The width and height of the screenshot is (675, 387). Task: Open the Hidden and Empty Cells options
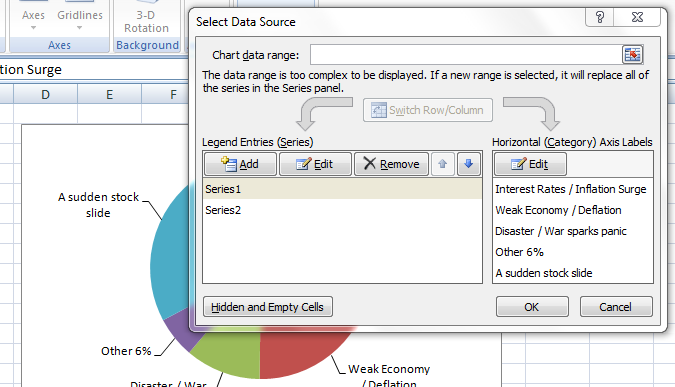268,307
